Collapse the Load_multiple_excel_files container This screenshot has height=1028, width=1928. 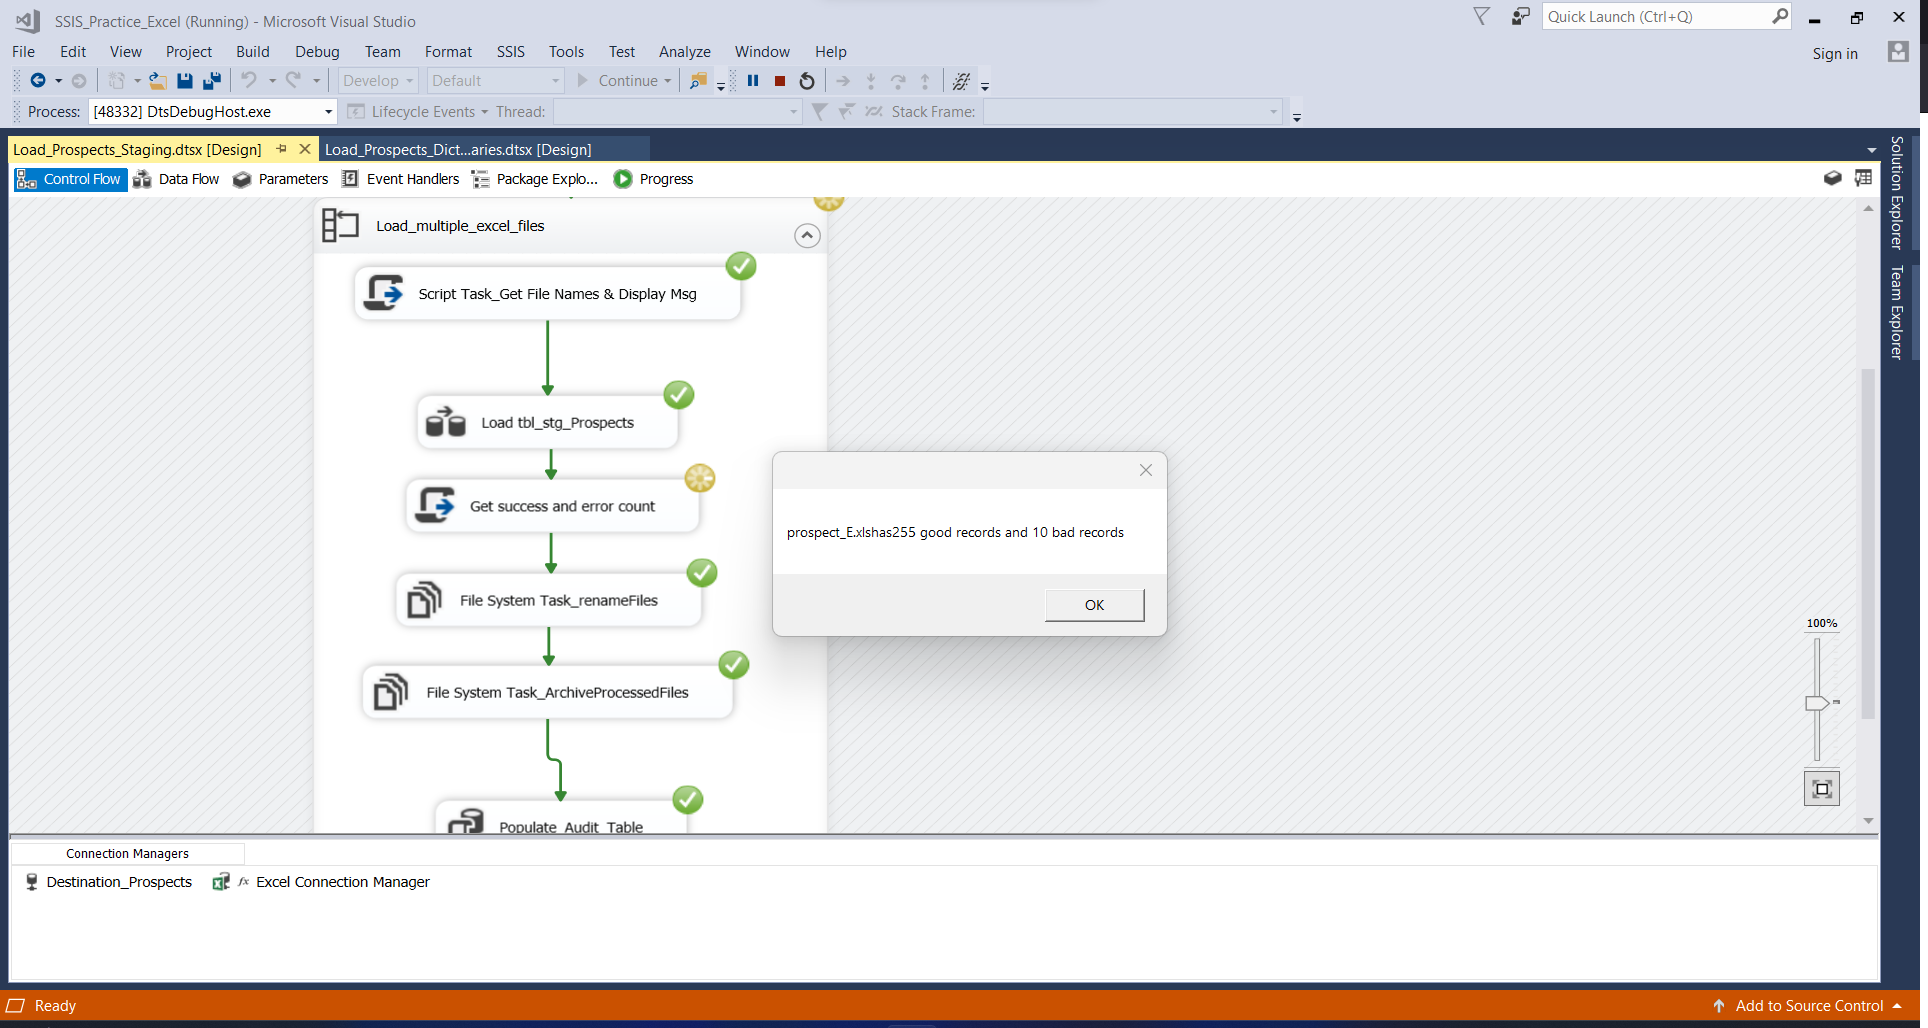pyautogui.click(x=807, y=236)
